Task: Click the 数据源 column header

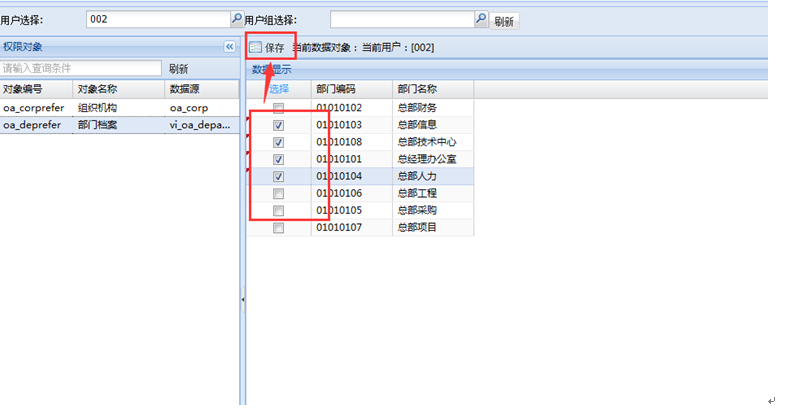Action: coord(202,89)
